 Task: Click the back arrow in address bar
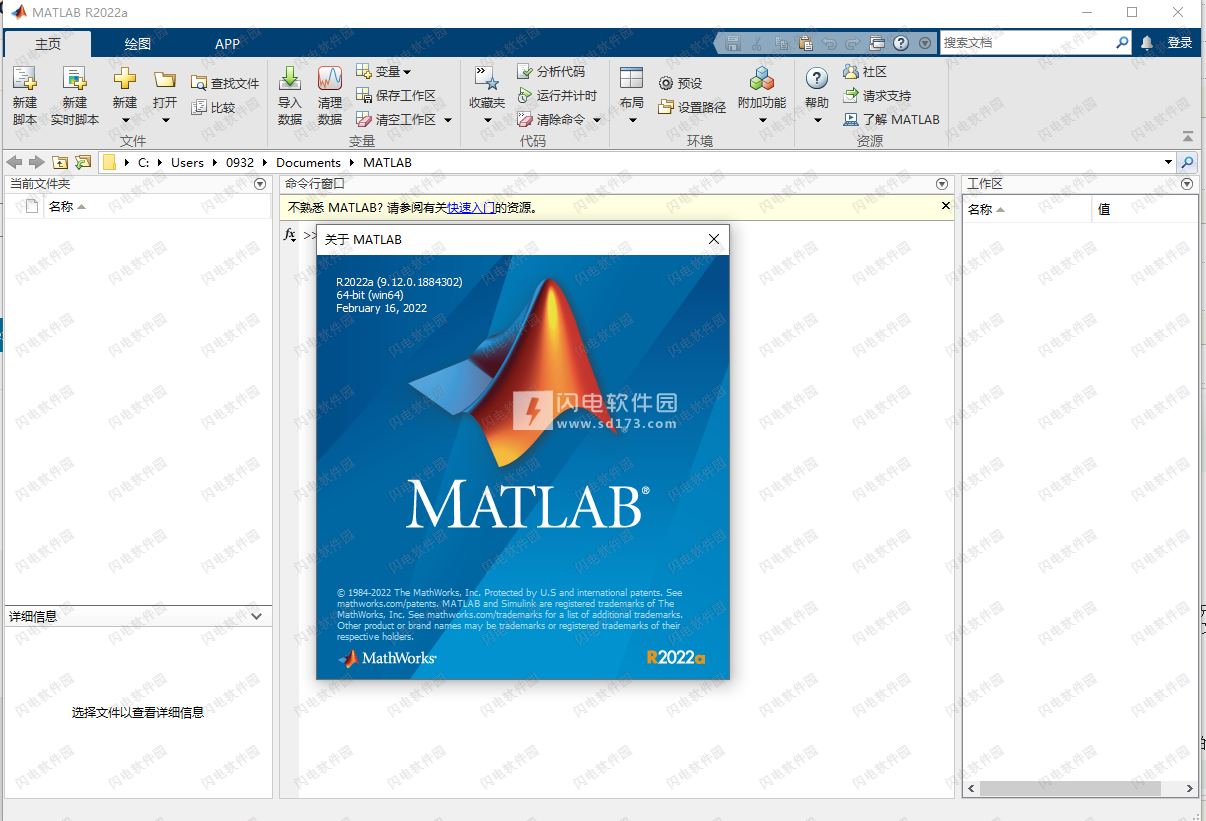click(x=14, y=162)
